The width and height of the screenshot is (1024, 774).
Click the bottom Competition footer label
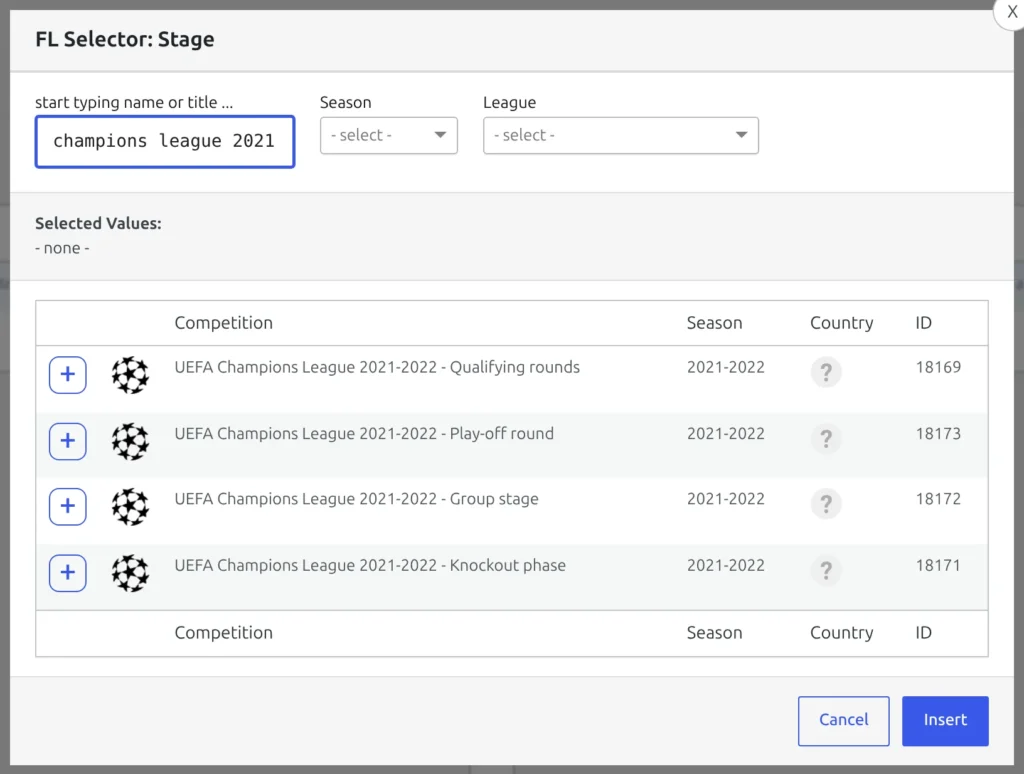point(223,633)
